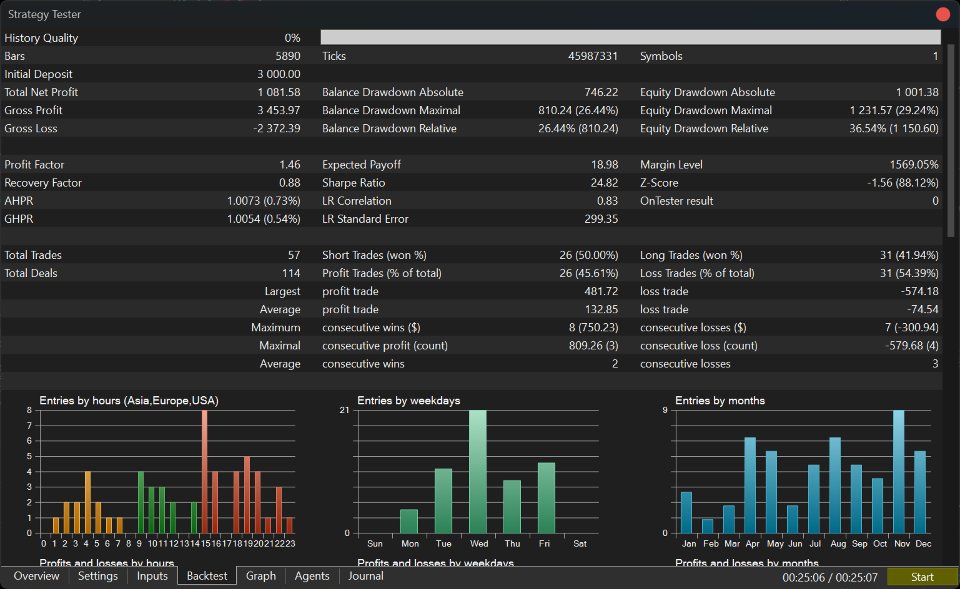Viewport: 960px width, 589px height.
Task: Click the Entries by hours chart title
Action: [129, 400]
